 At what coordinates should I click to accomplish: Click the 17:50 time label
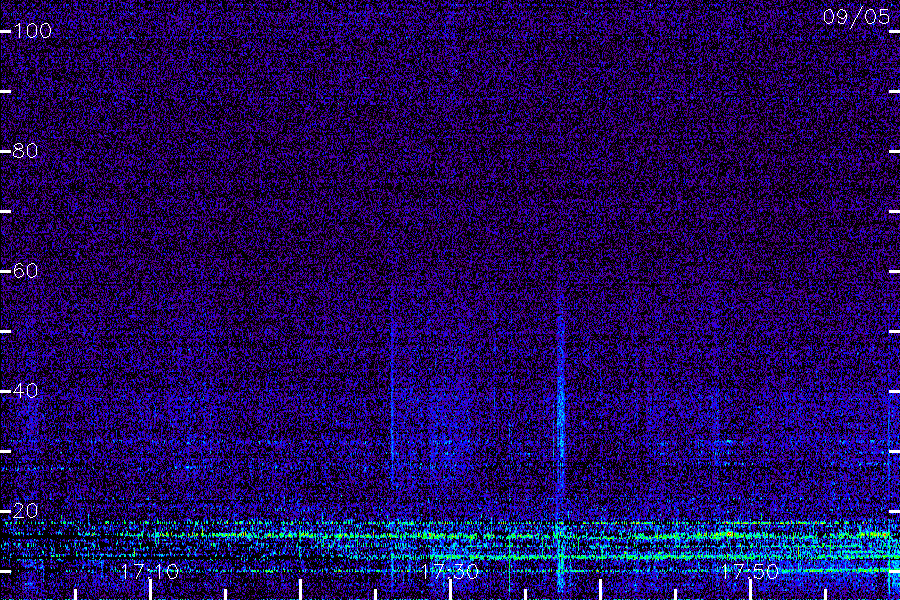tap(750, 571)
